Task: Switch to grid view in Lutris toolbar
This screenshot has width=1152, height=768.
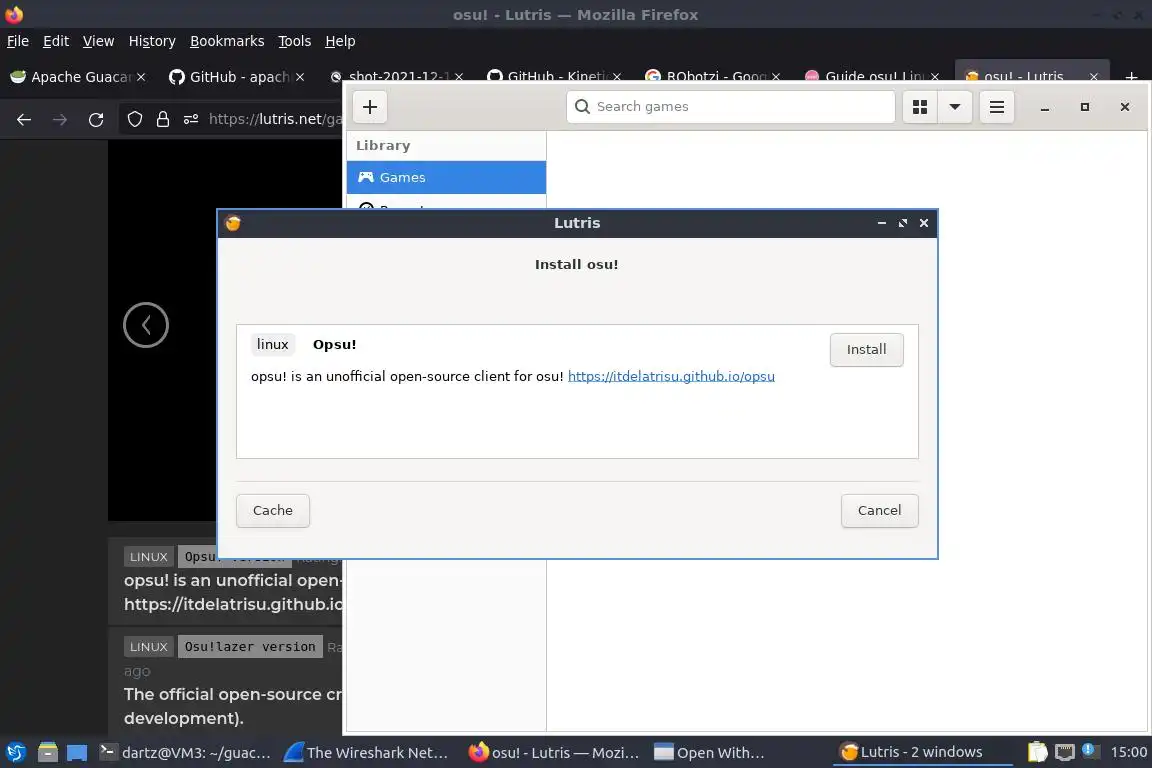Action: (x=920, y=107)
